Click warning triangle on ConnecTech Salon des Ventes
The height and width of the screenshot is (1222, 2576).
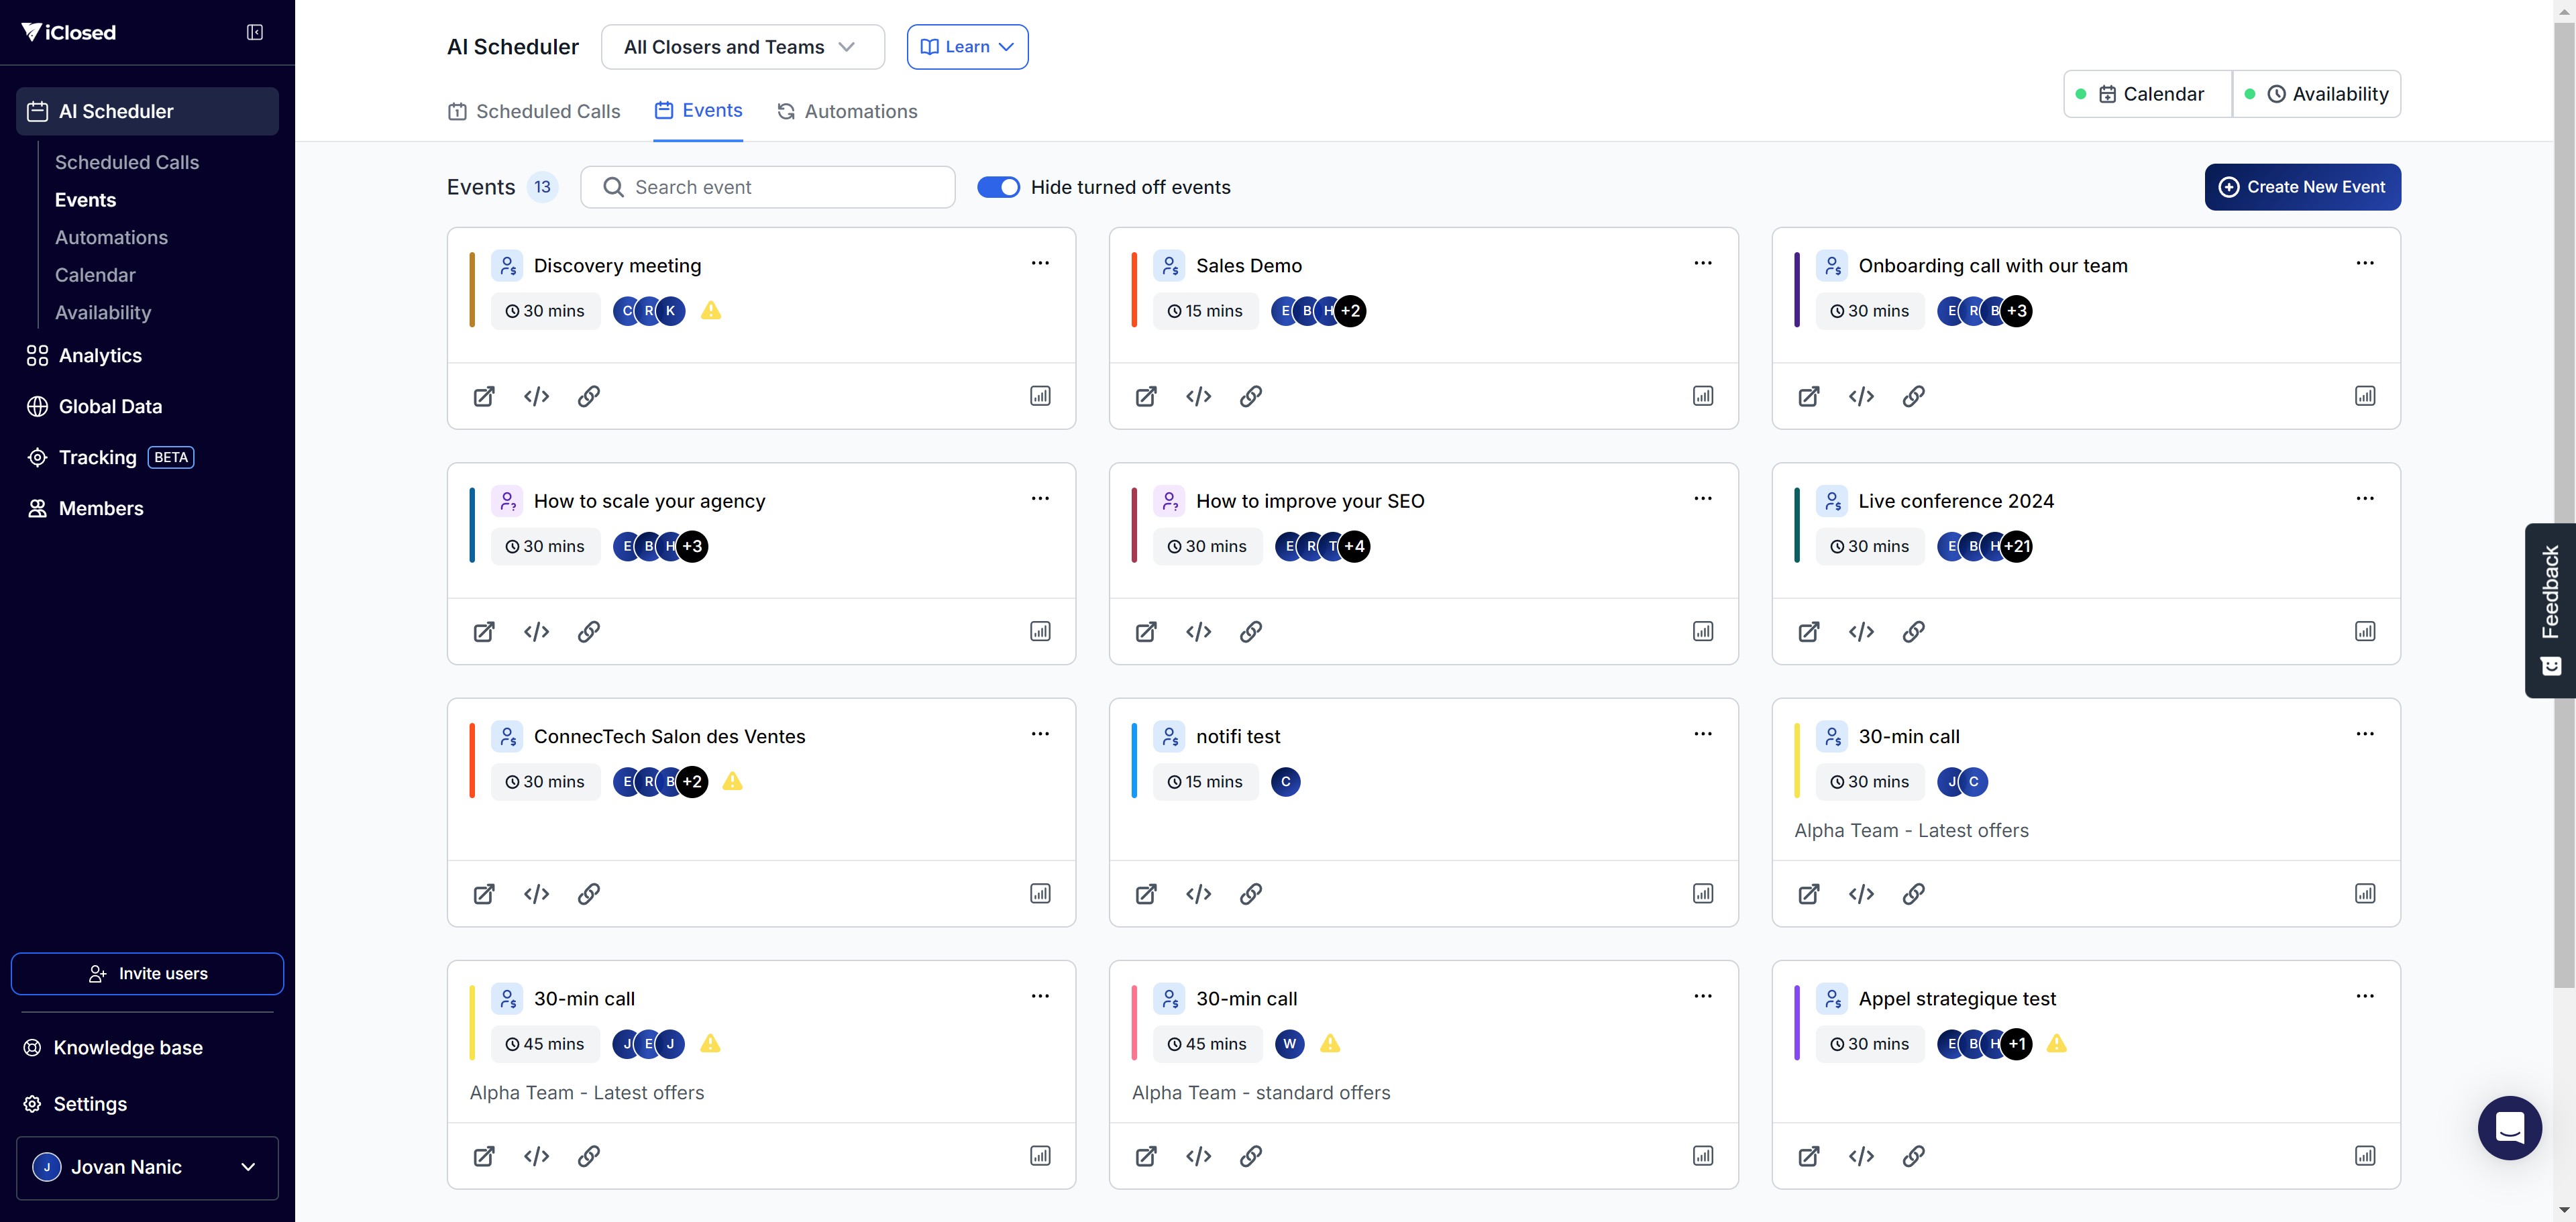point(732,781)
